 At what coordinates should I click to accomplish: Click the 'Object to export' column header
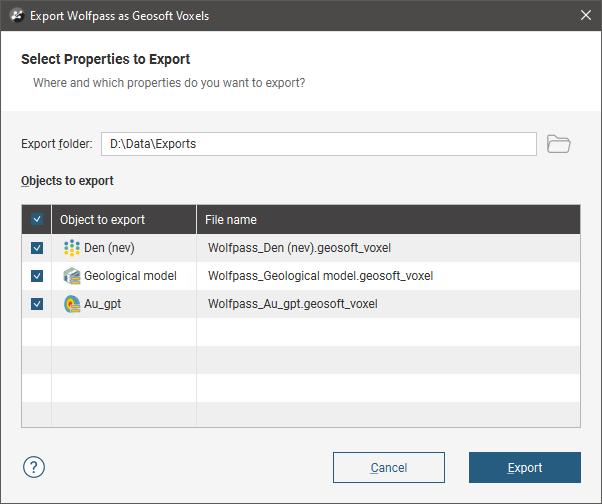(102, 220)
